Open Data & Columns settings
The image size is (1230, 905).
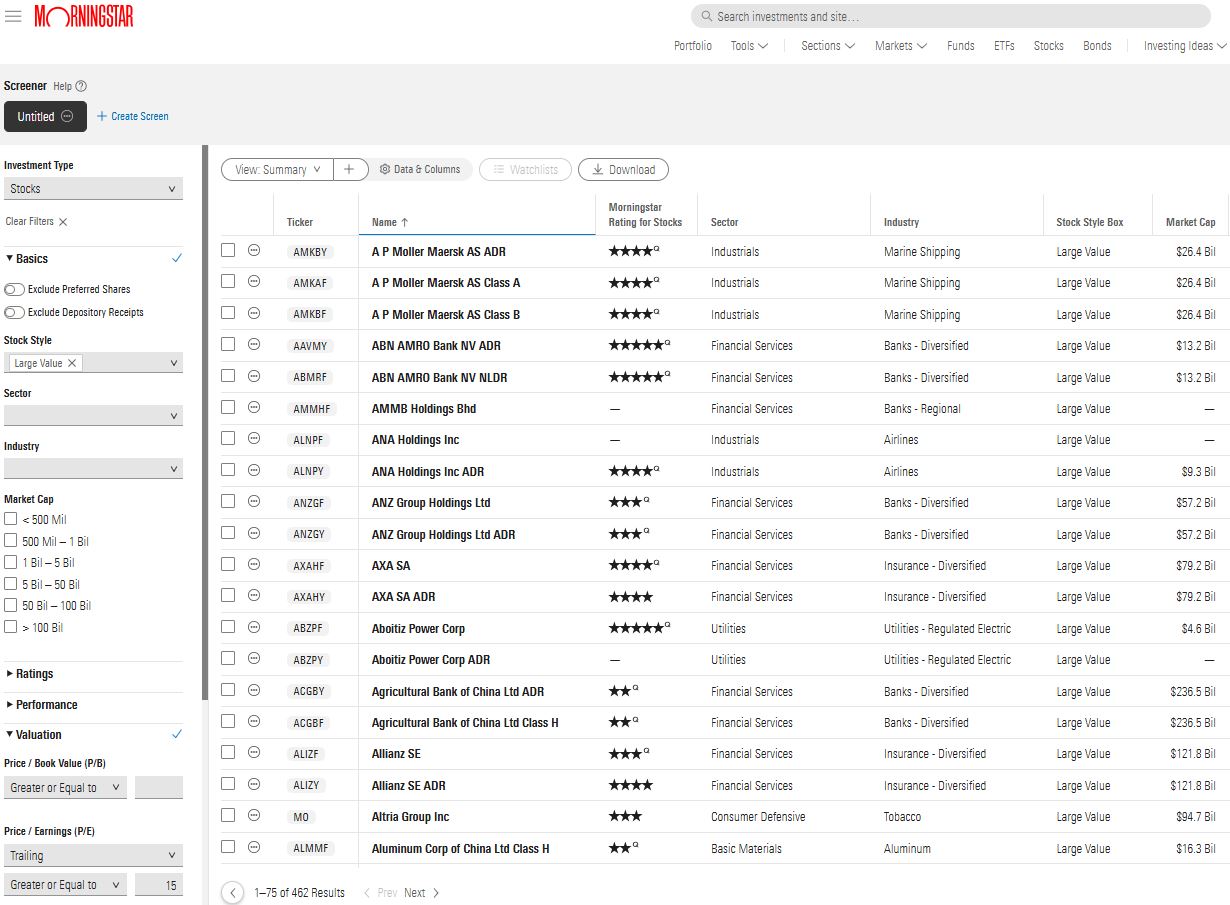coord(420,169)
